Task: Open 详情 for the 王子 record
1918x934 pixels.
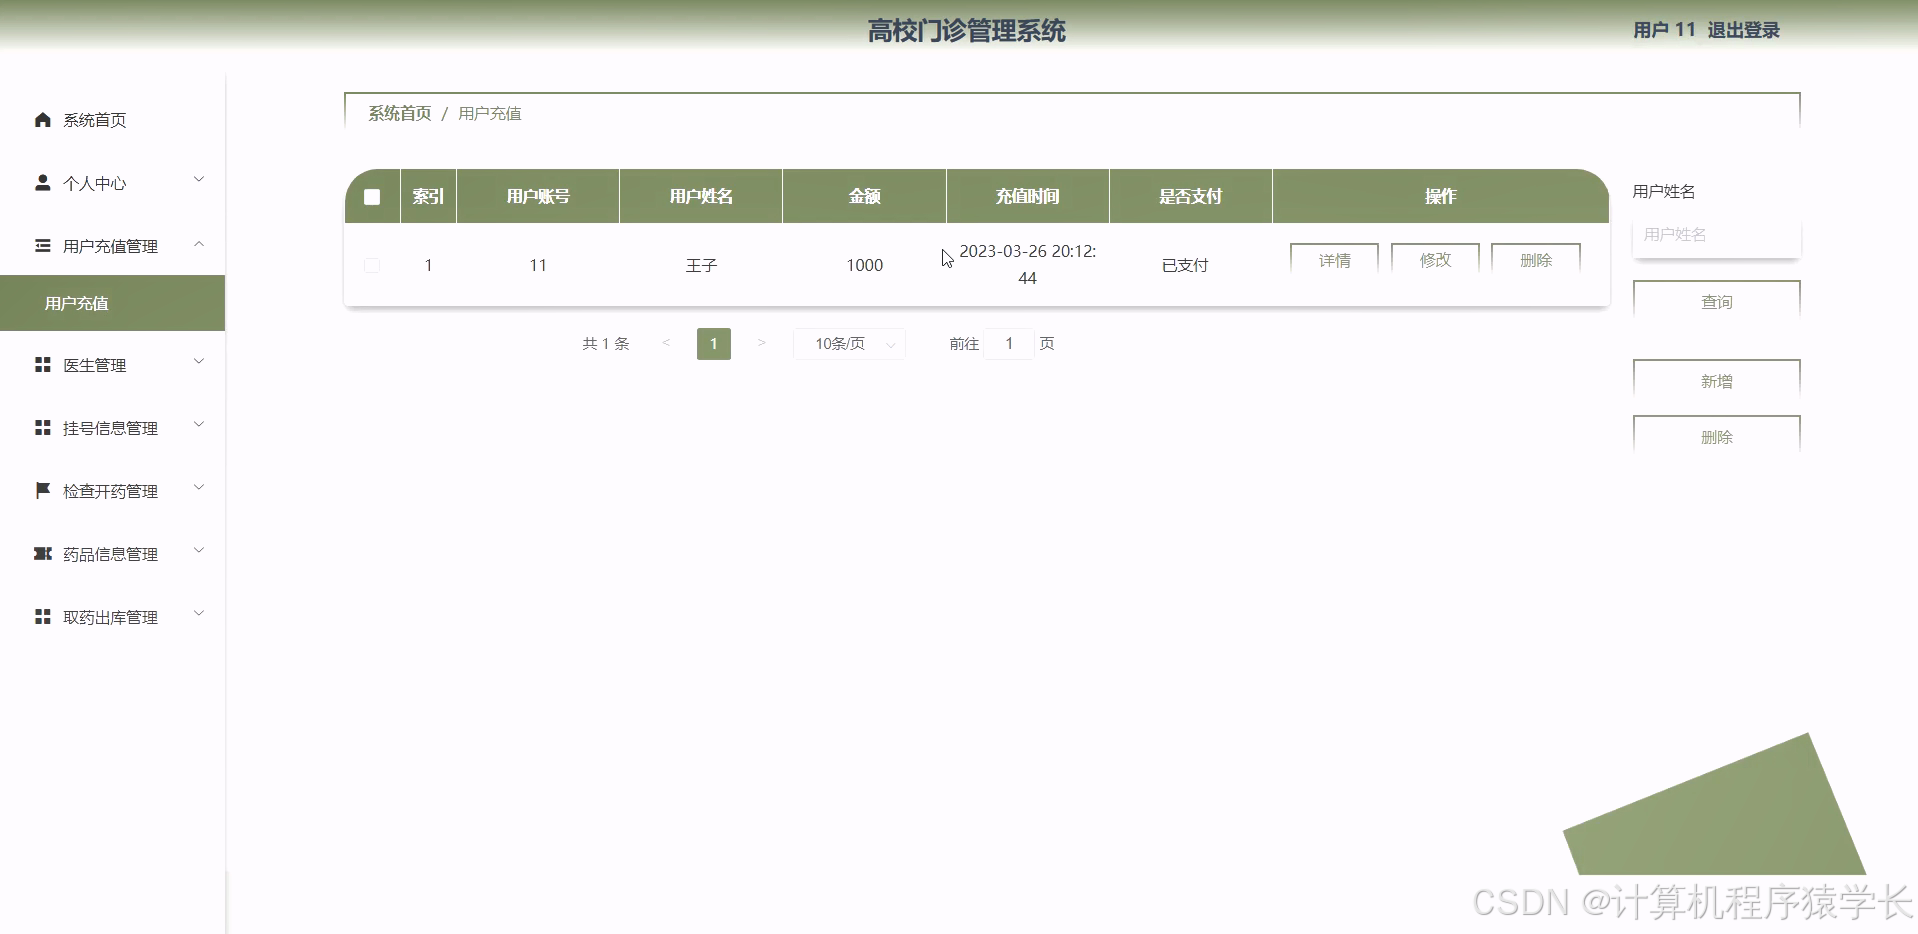Action: coord(1334,259)
